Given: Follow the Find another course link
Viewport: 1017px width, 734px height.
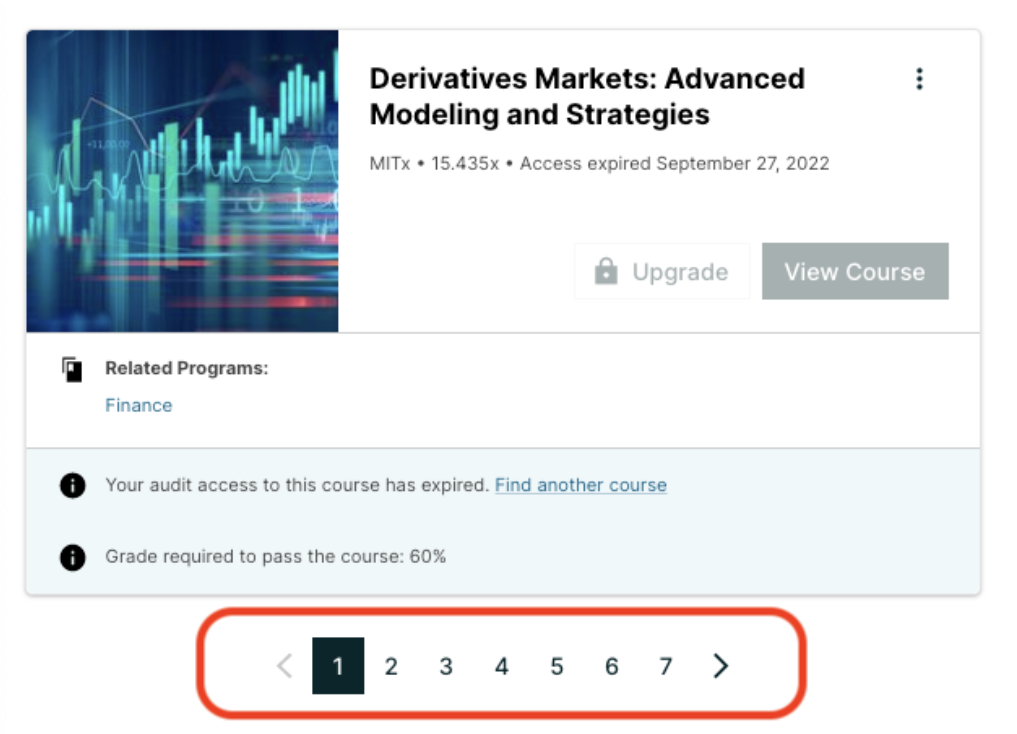Looking at the screenshot, I should [x=580, y=485].
